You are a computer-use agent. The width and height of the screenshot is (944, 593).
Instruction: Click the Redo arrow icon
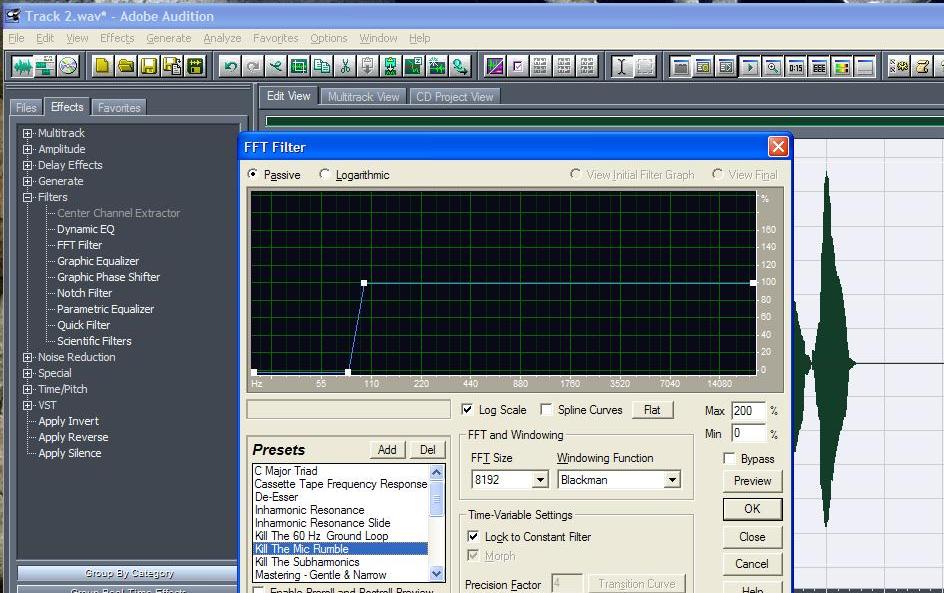pyautogui.click(x=253, y=66)
